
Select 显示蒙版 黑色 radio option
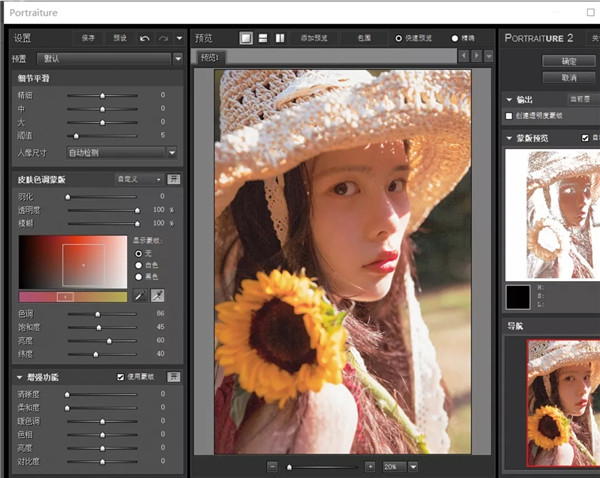click(x=139, y=276)
